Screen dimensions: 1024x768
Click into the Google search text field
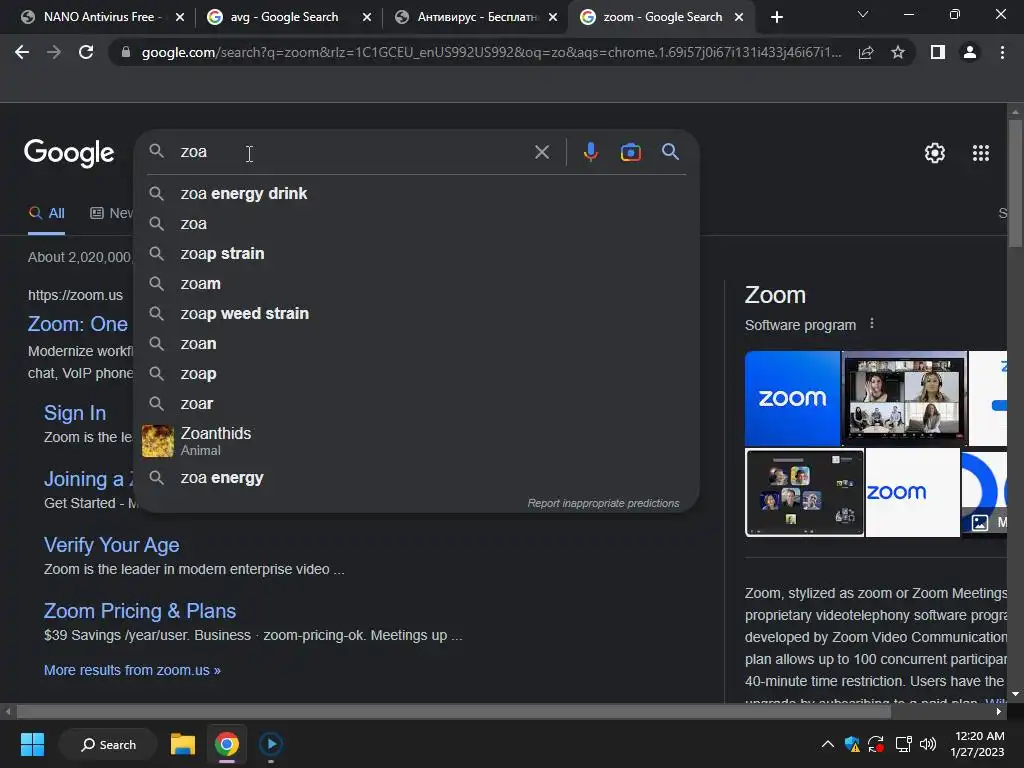point(353,152)
